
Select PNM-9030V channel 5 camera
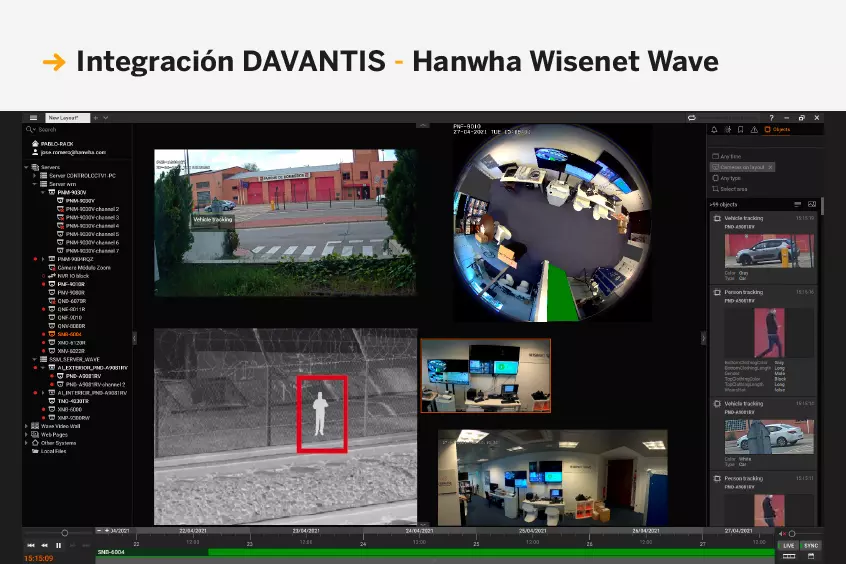click(87, 234)
